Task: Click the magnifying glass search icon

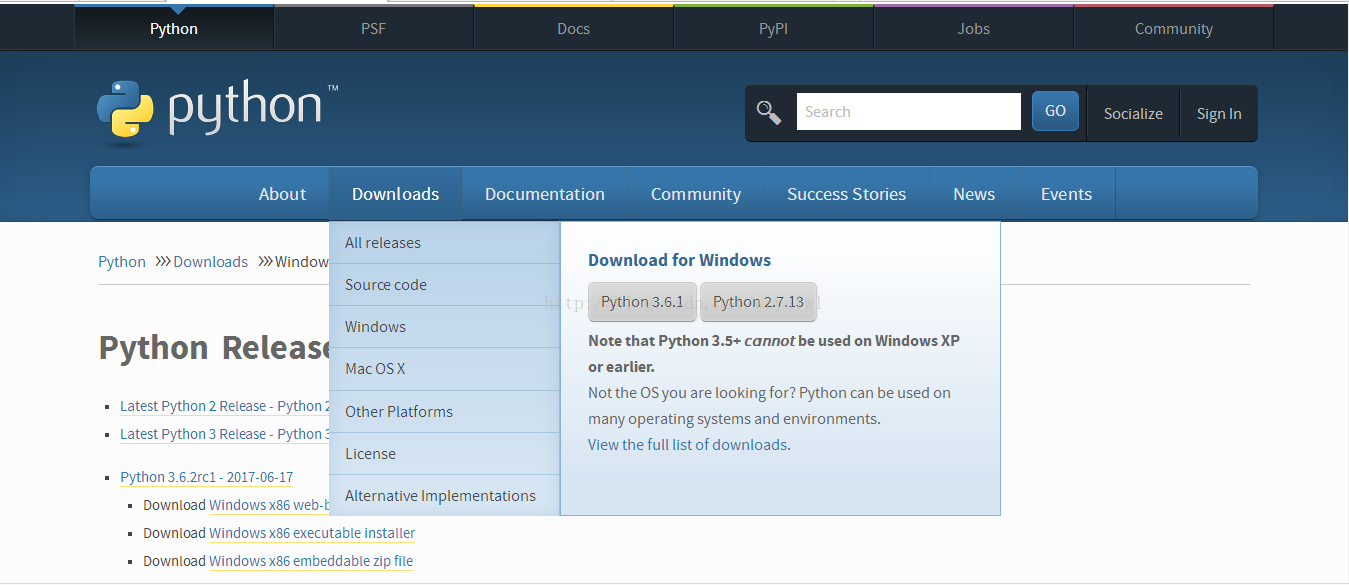Action: (x=769, y=112)
